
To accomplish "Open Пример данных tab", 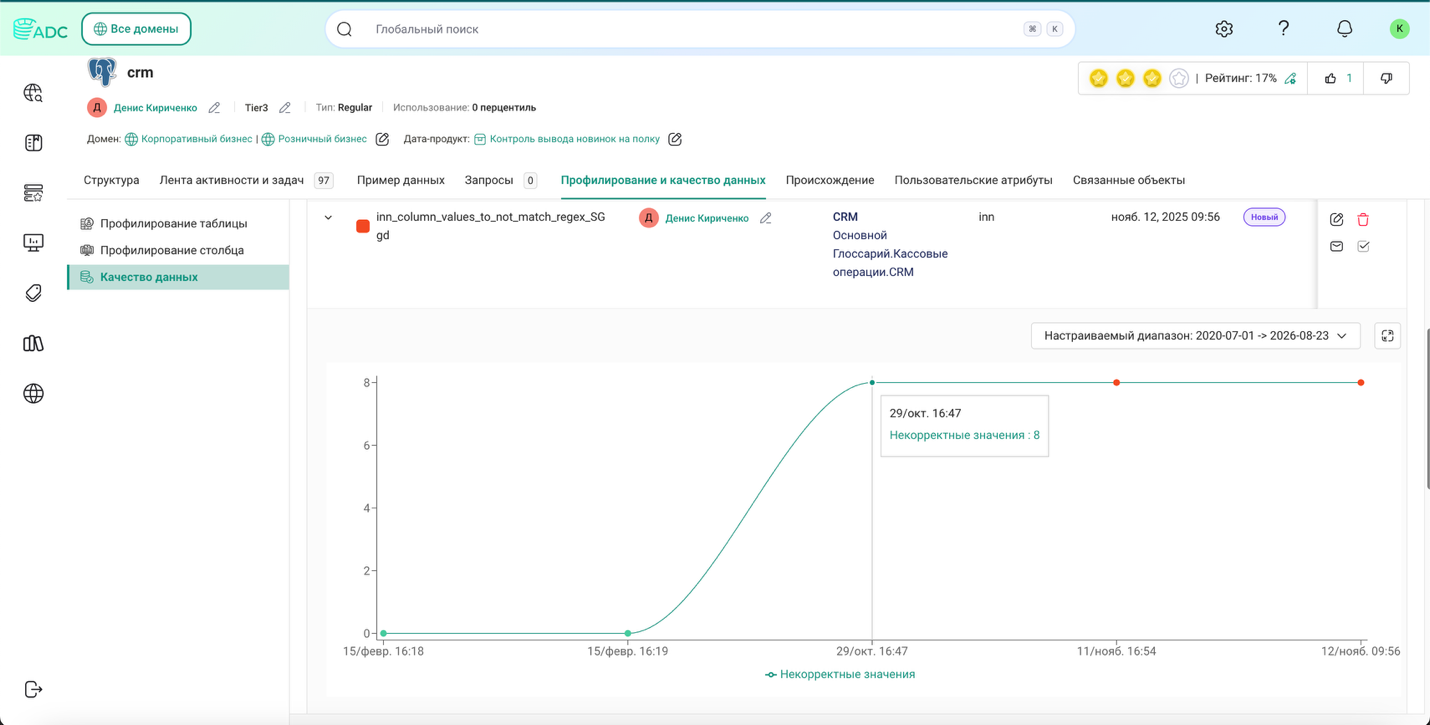I will [x=400, y=180].
